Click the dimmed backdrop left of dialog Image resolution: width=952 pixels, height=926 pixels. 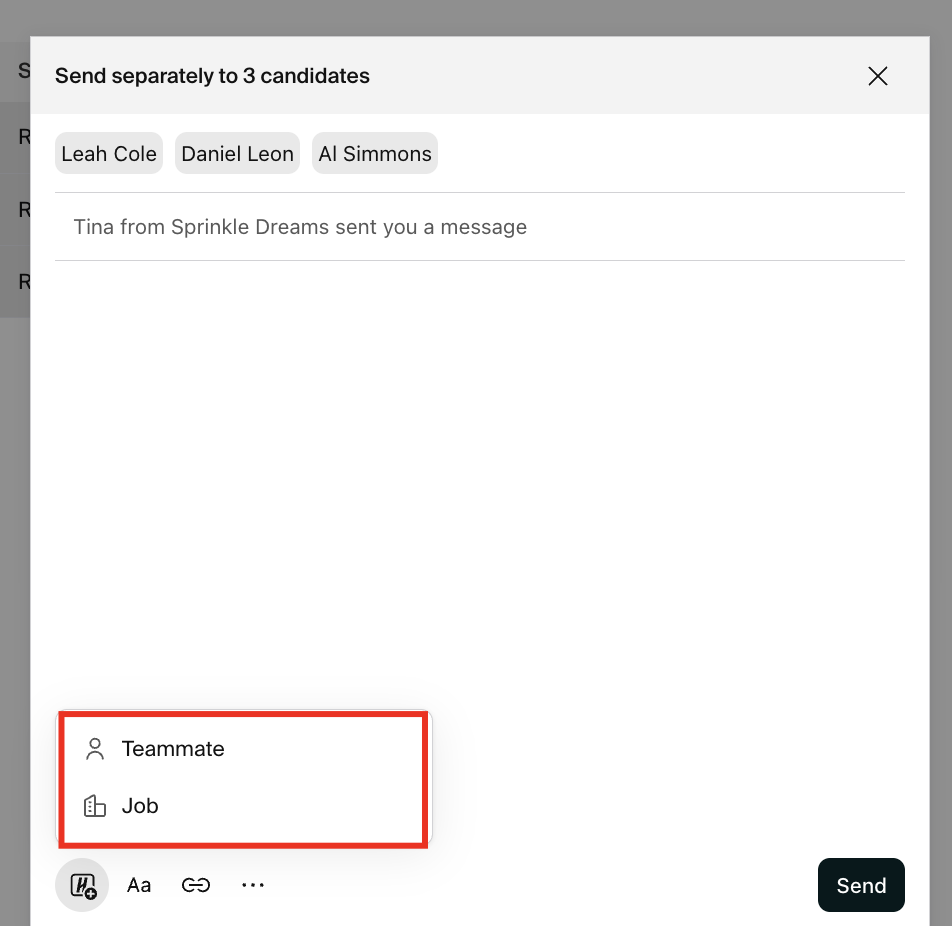tap(14, 500)
